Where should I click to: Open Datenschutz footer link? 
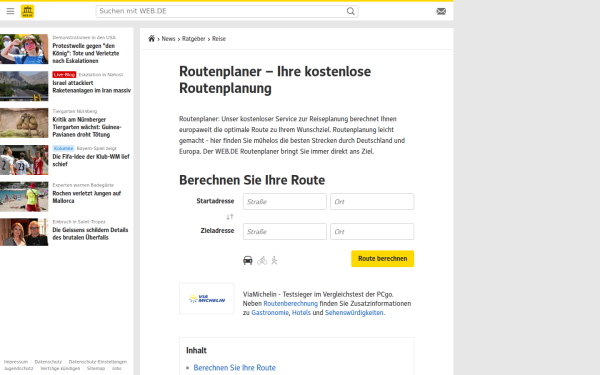tap(48, 362)
